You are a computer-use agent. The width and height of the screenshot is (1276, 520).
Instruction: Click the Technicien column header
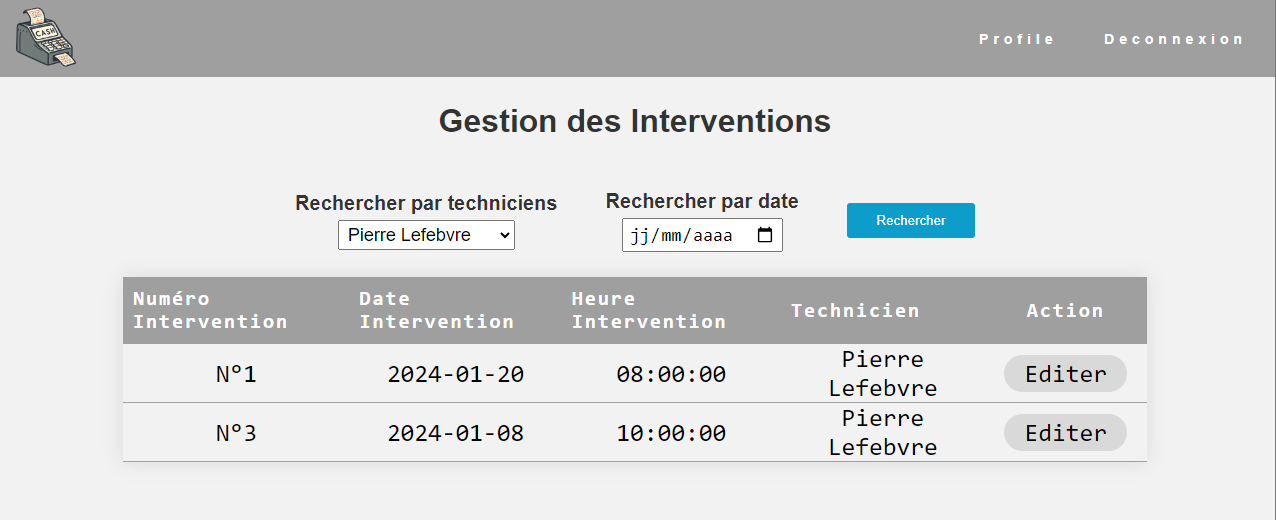point(855,310)
